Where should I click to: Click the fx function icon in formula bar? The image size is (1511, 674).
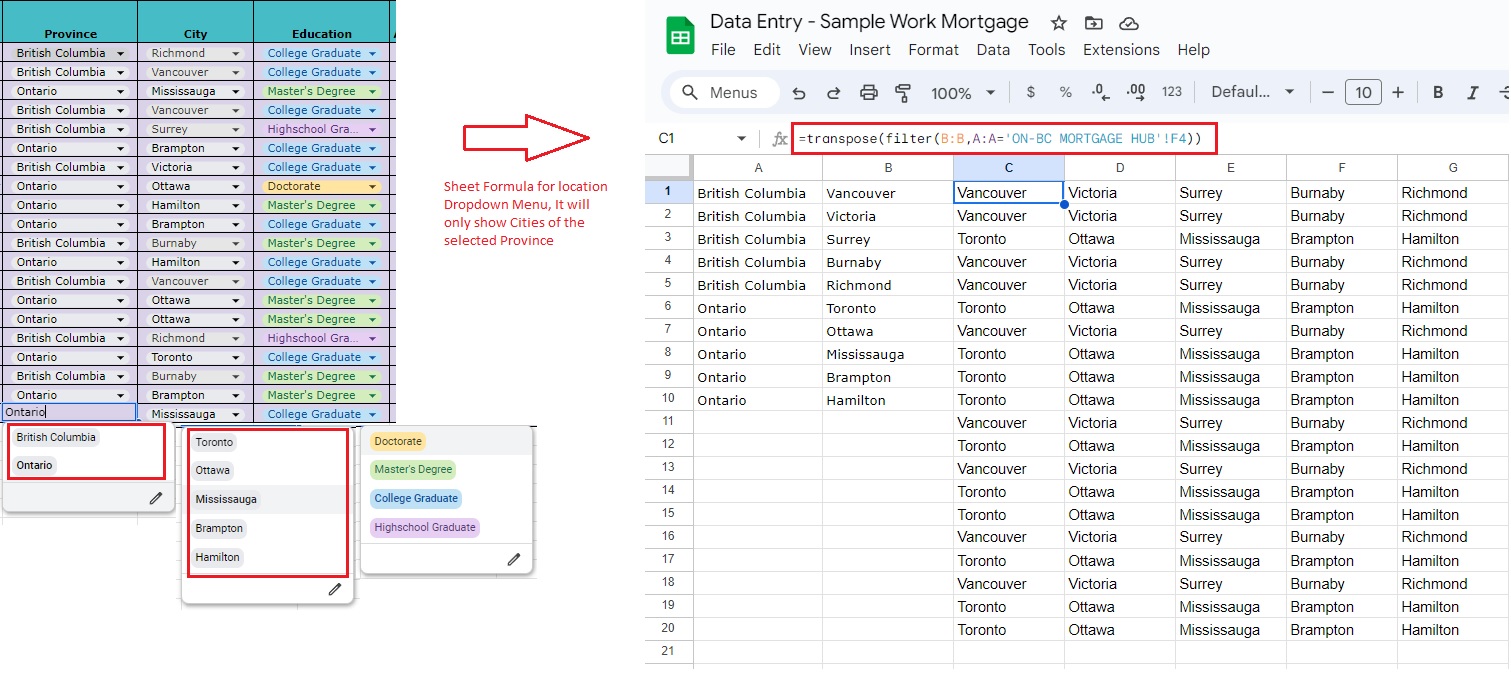coord(780,139)
